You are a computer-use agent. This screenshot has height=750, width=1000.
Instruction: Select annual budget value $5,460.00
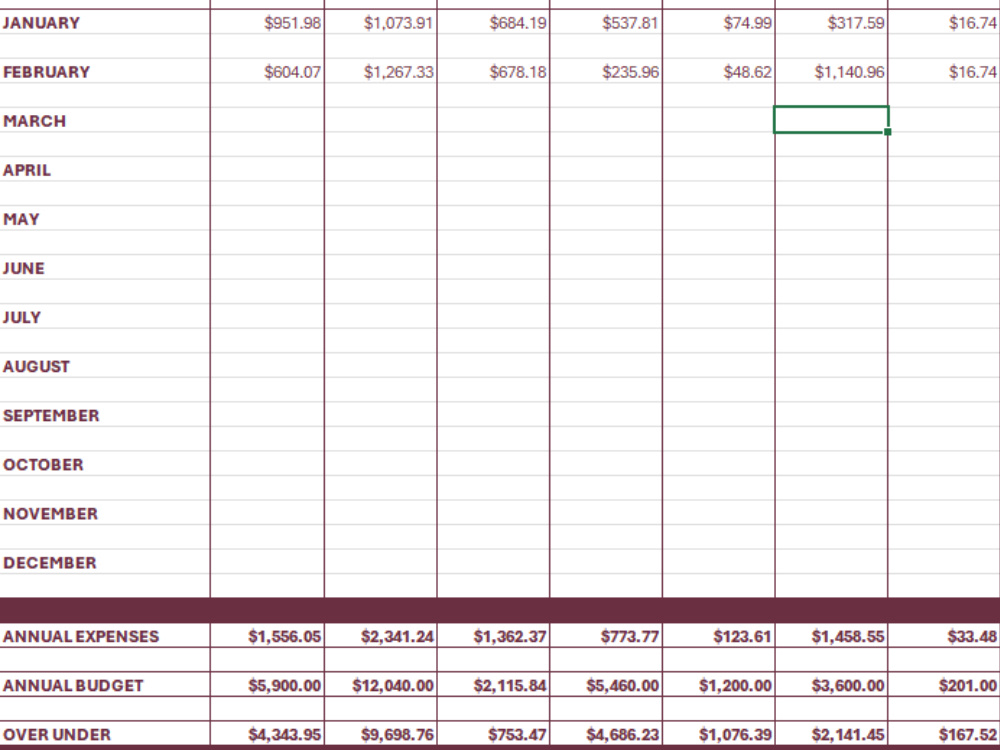point(607,686)
